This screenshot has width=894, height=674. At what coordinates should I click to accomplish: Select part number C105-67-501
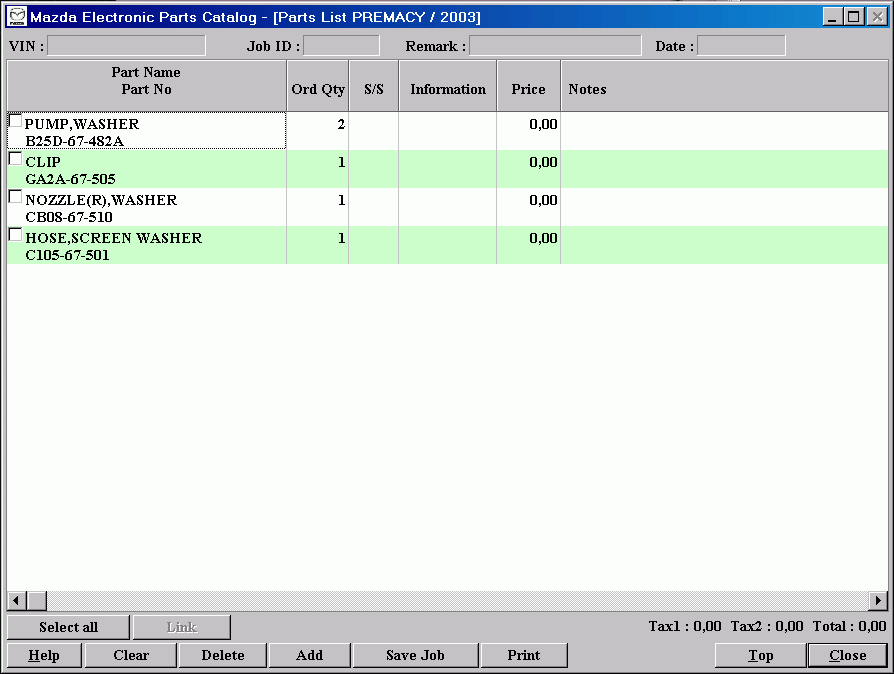[x=67, y=255]
